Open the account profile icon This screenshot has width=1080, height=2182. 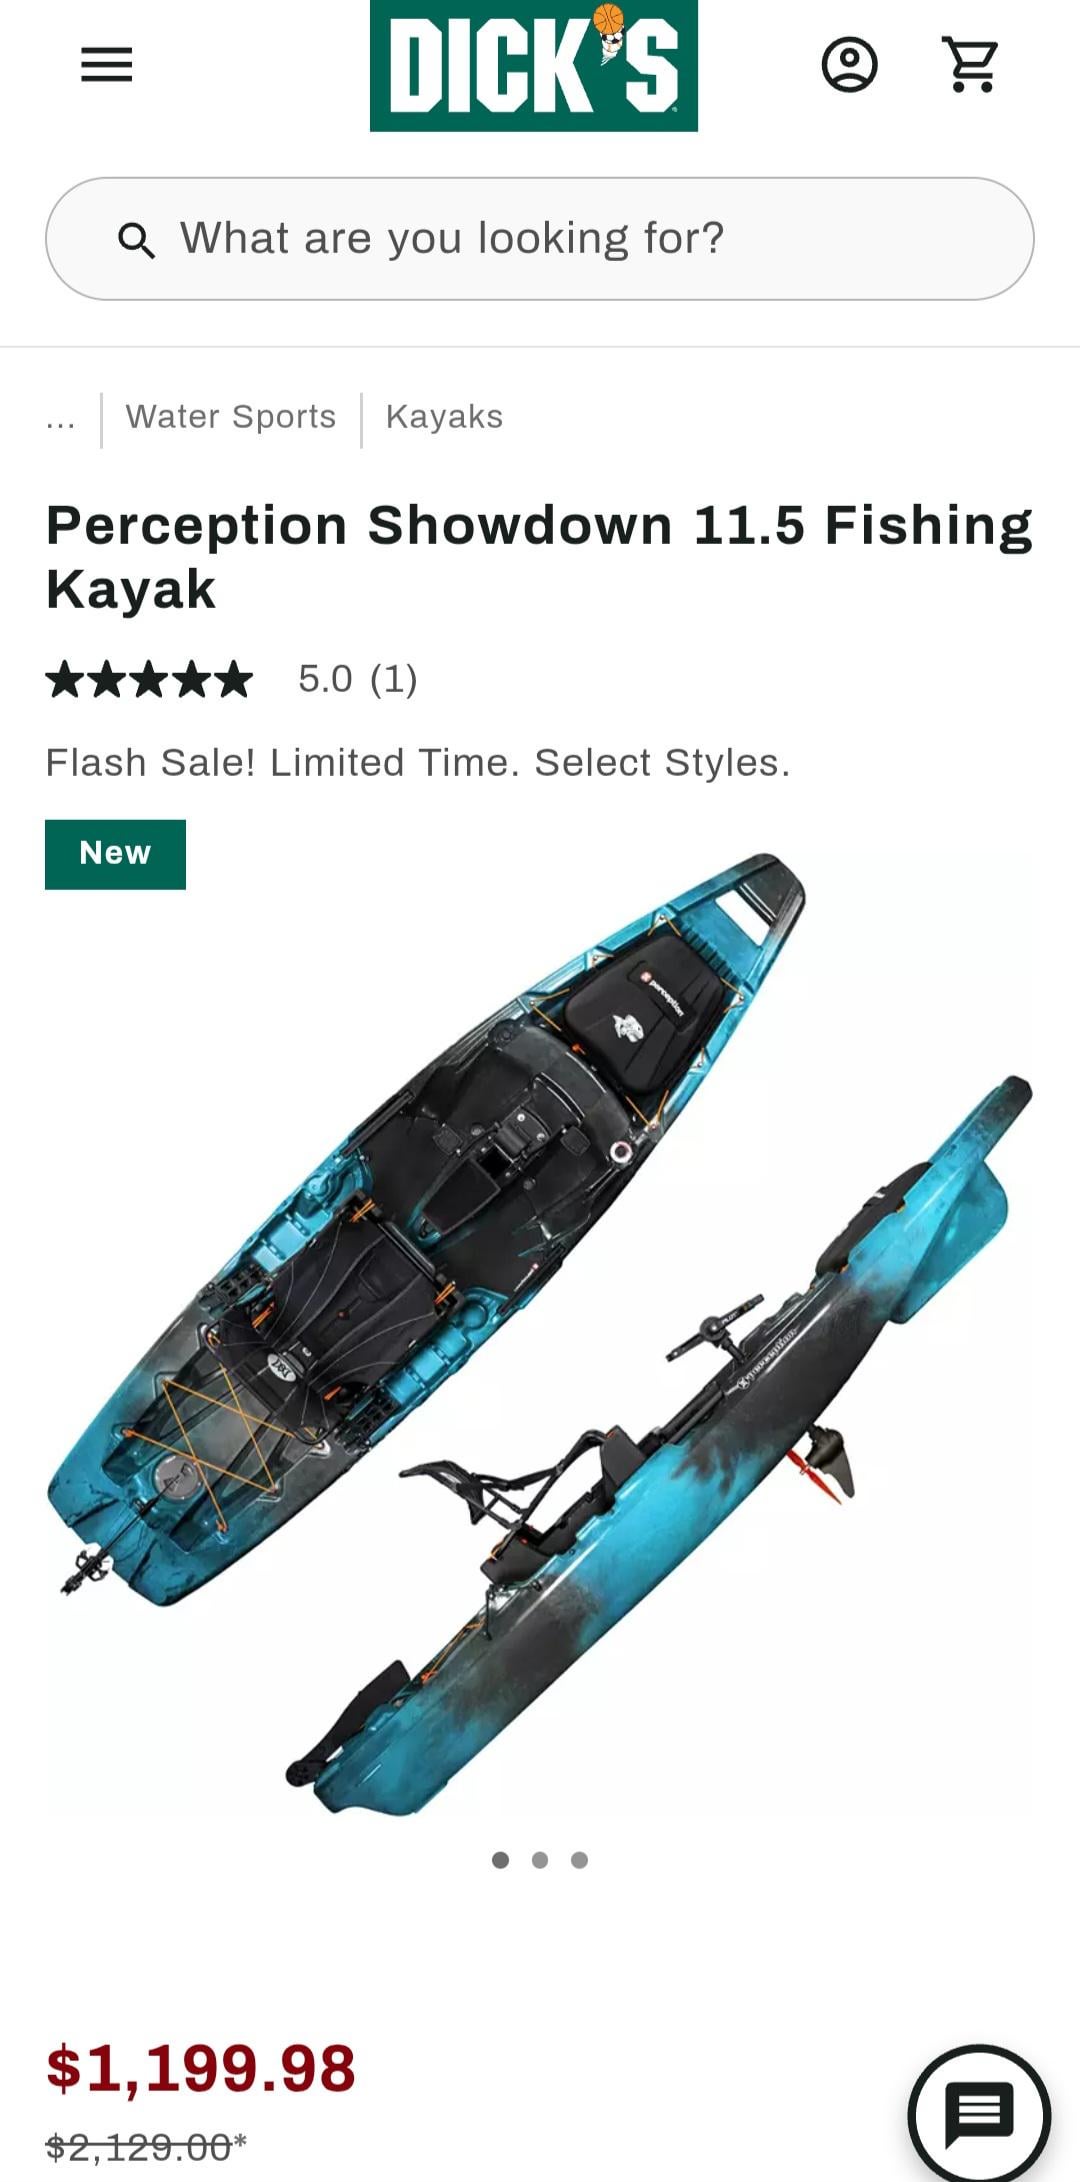(x=850, y=65)
